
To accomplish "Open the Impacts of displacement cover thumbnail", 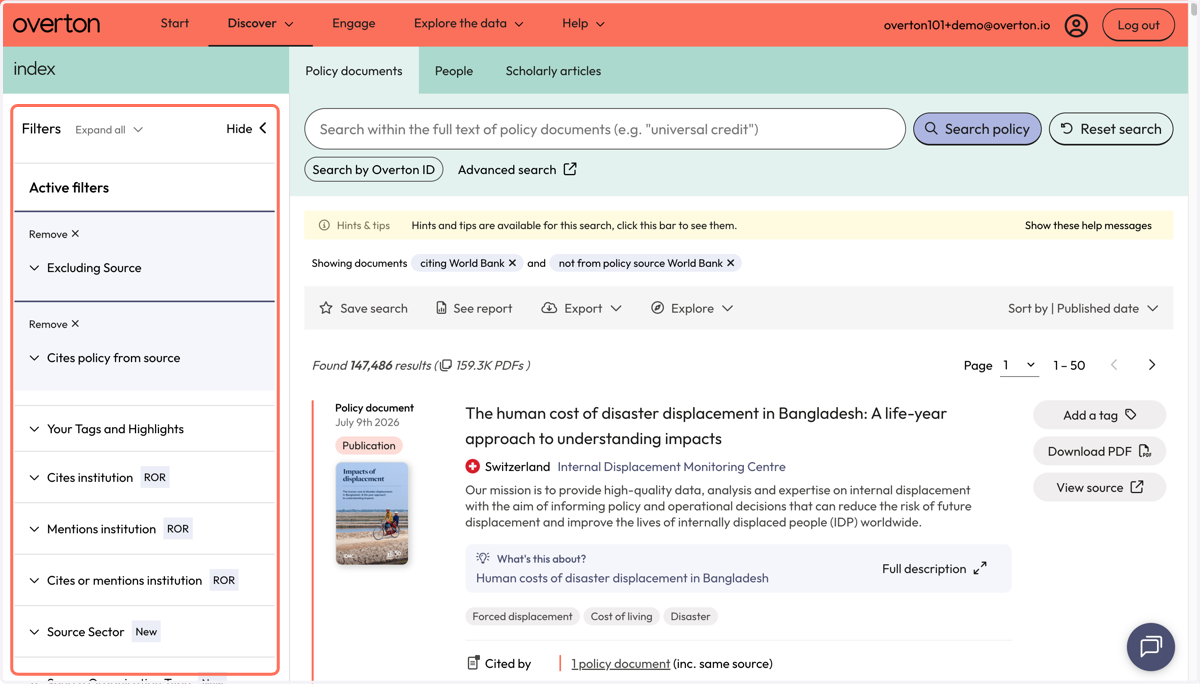I will click(x=372, y=513).
